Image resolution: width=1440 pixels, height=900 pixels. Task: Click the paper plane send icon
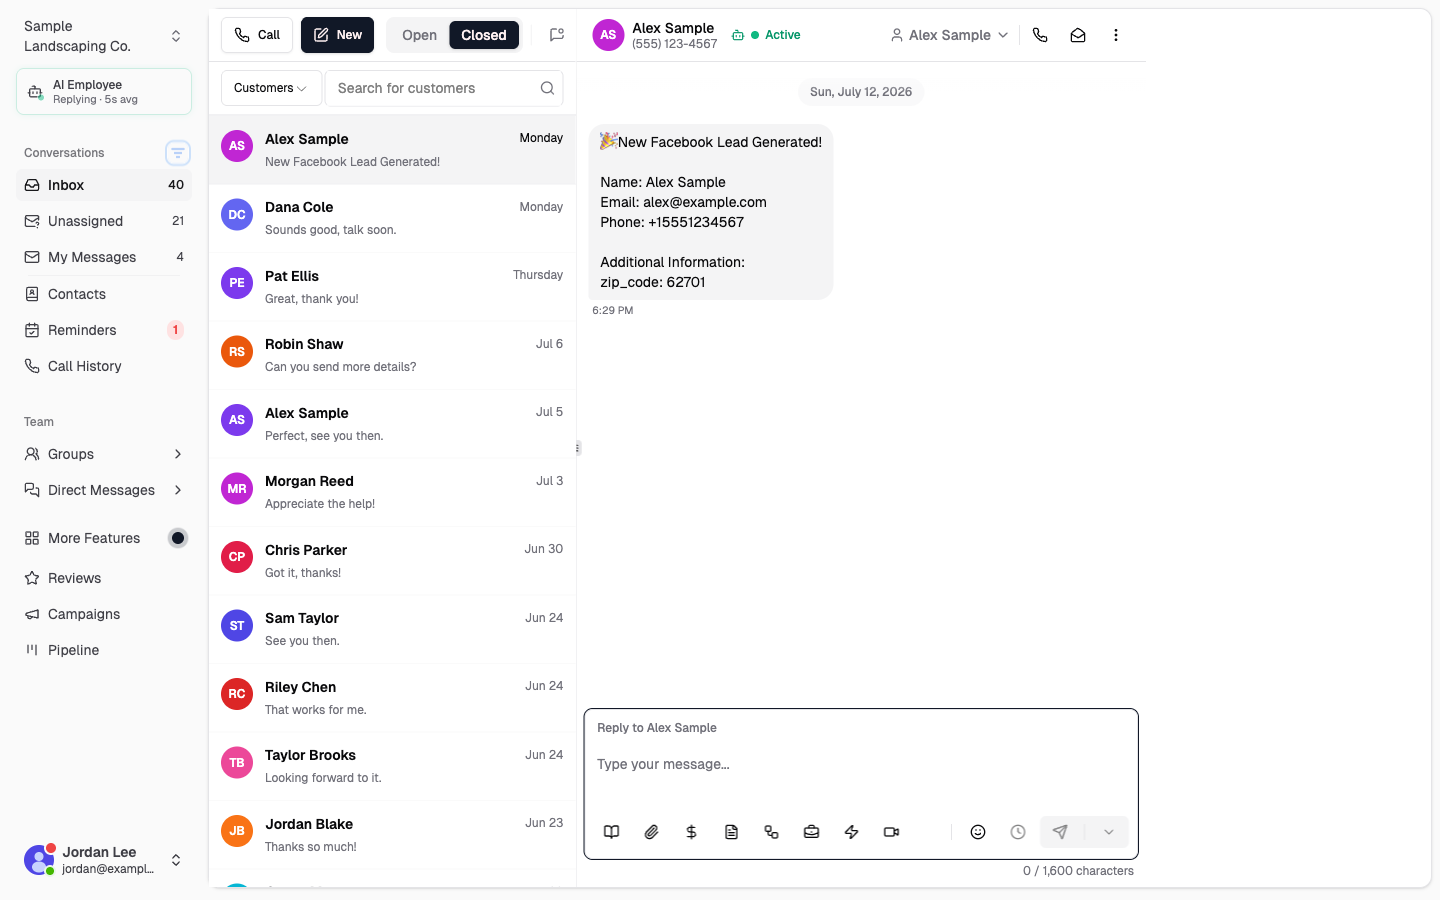(x=1061, y=832)
